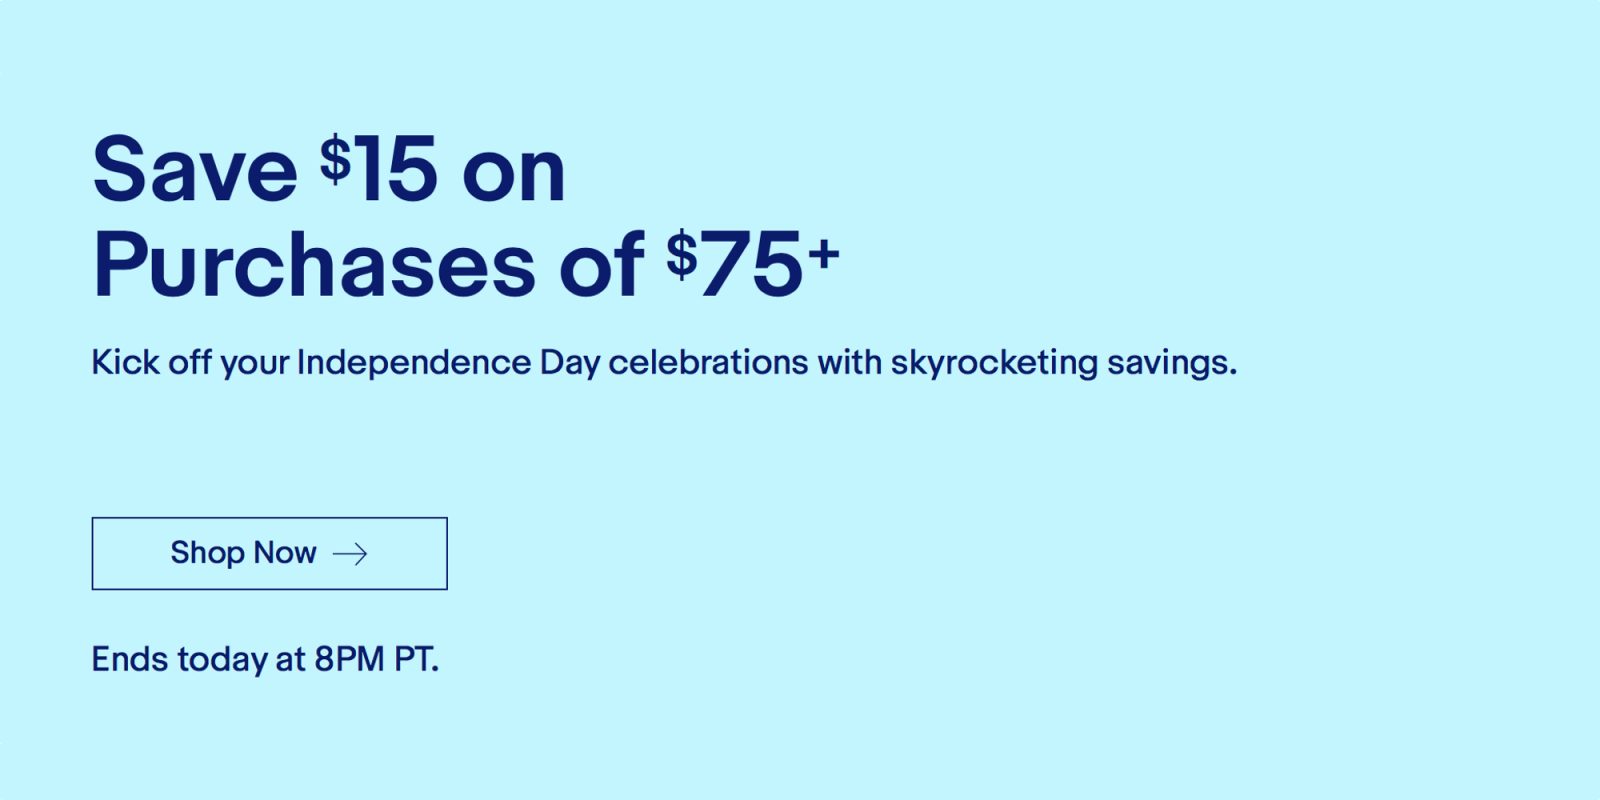Click the "skyrocketing savings" phrase

tap(1063, 362)
